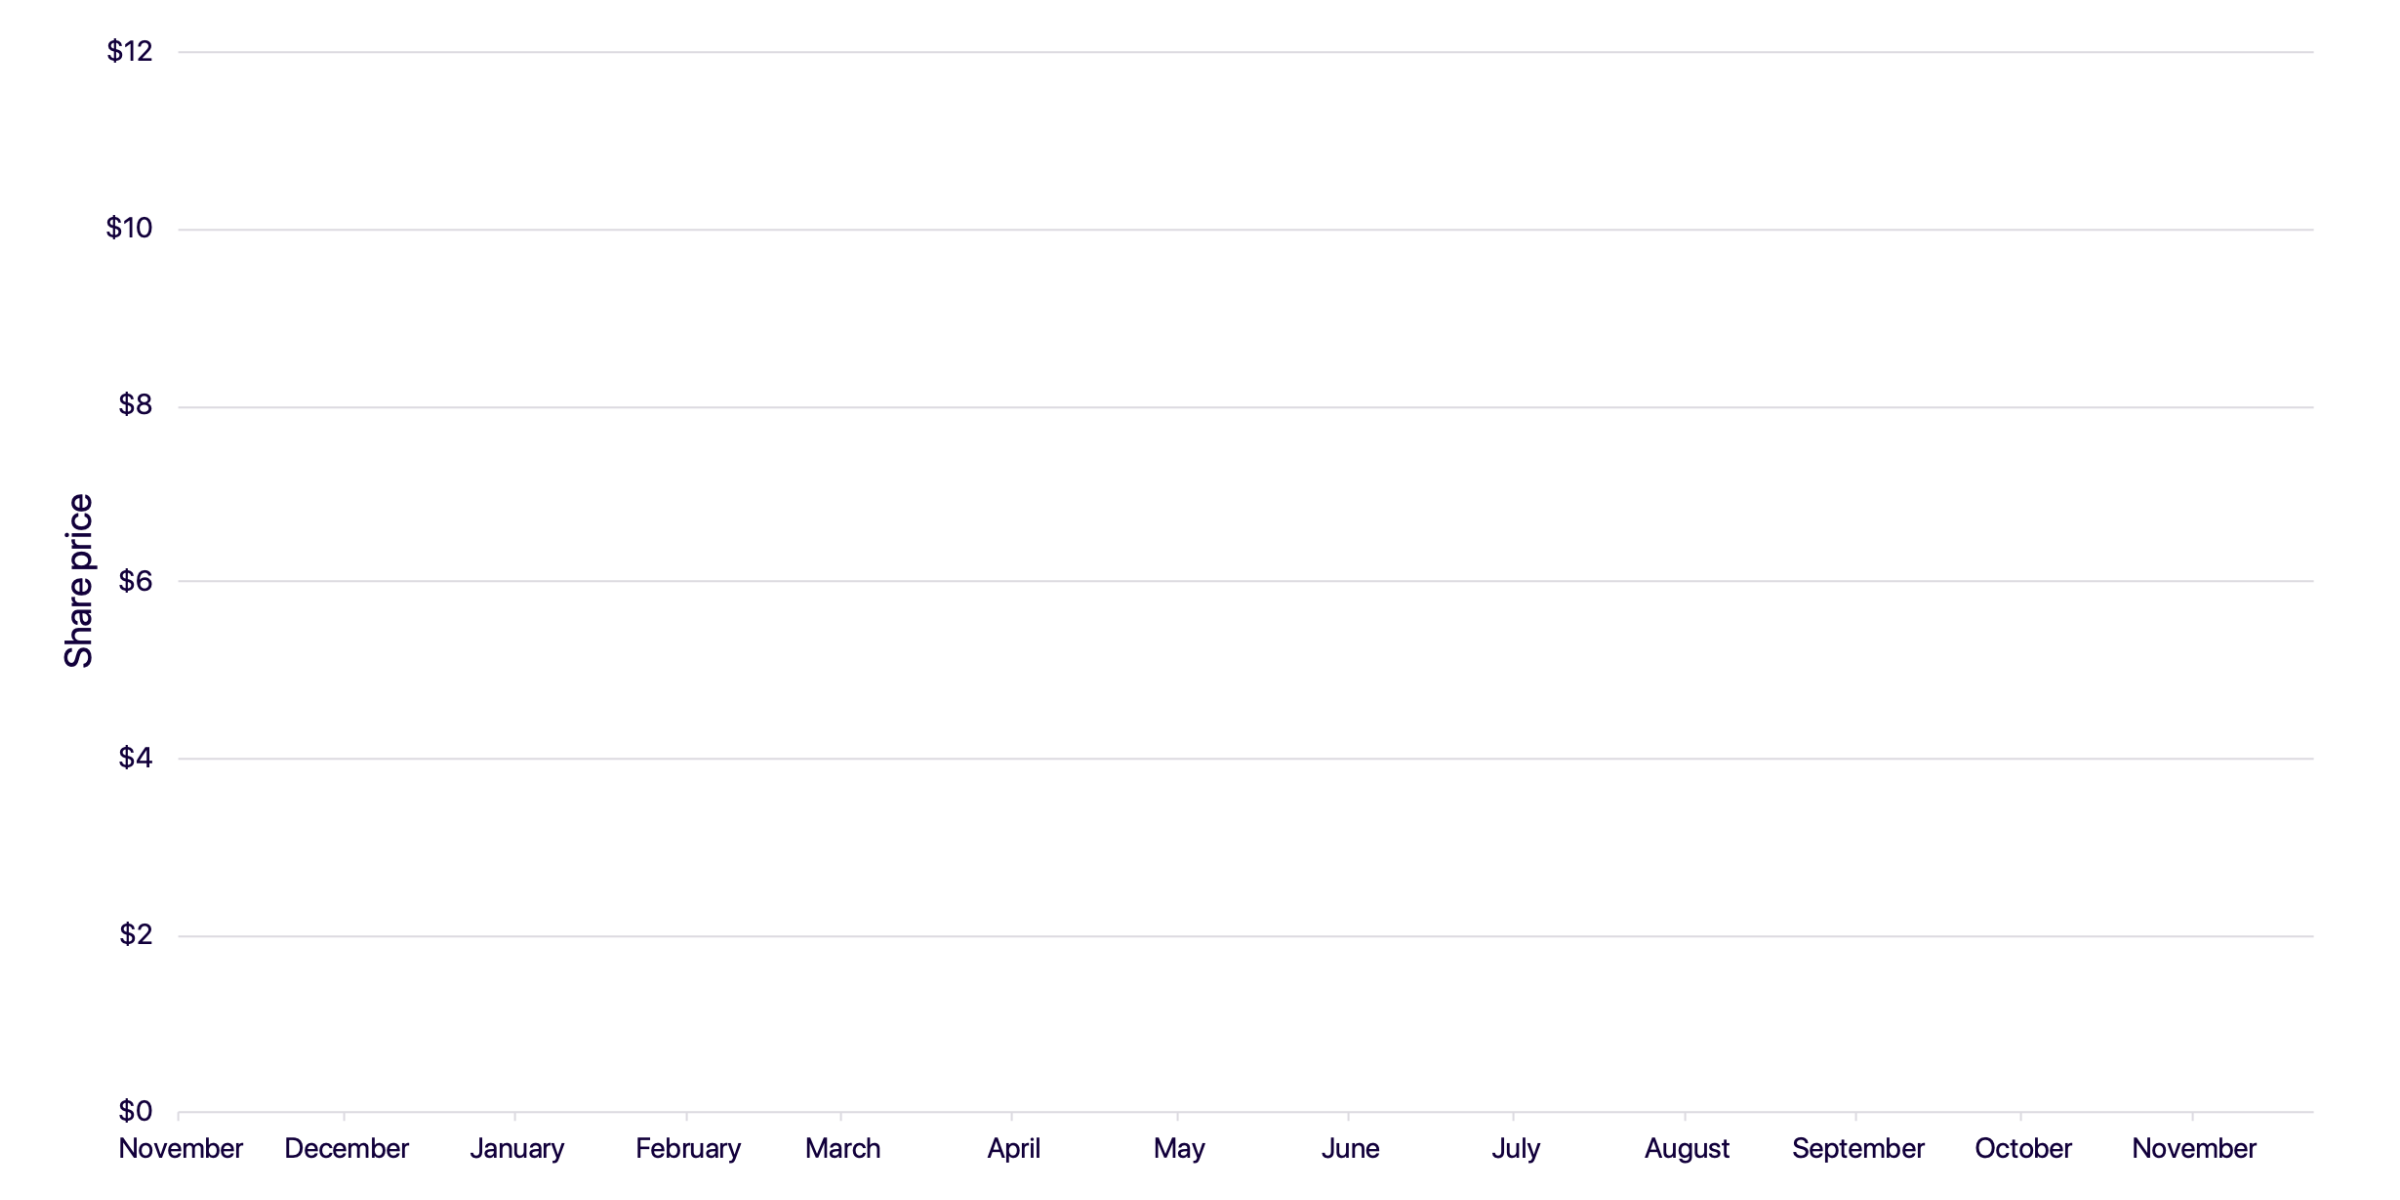Viewport: 2400px width, 1200px height.
Task: Select the June month label
Action: 1350,1148
